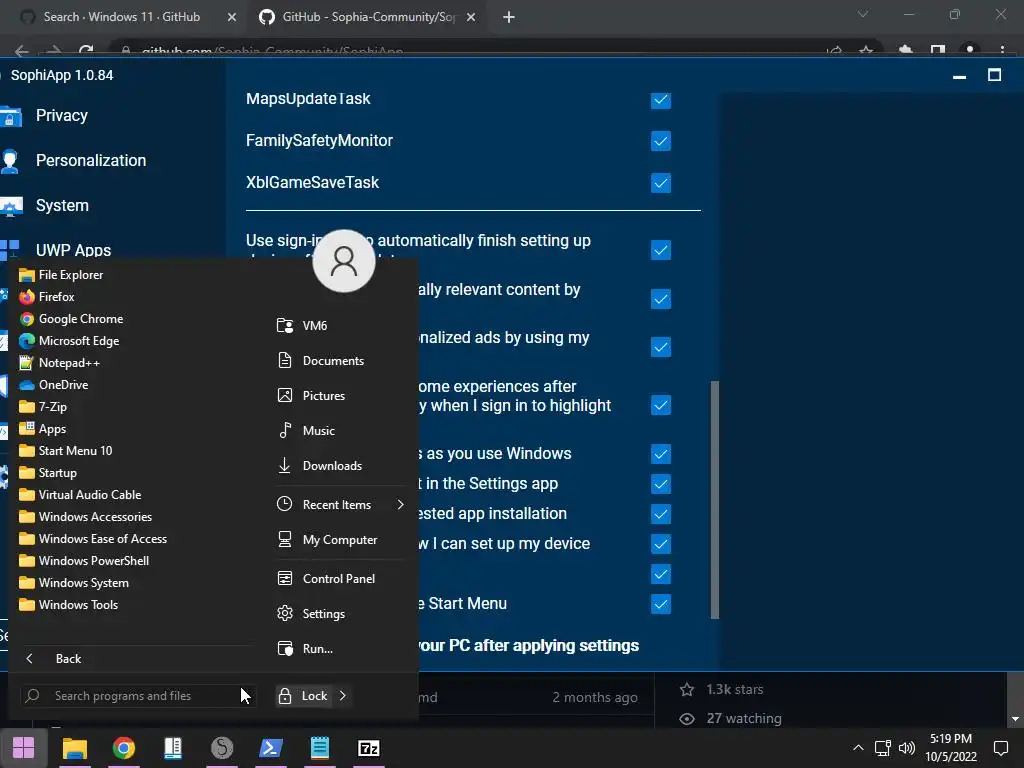Open the clock showing 5:19 PM
1024x768 pixels.
(x=951, y=748)
